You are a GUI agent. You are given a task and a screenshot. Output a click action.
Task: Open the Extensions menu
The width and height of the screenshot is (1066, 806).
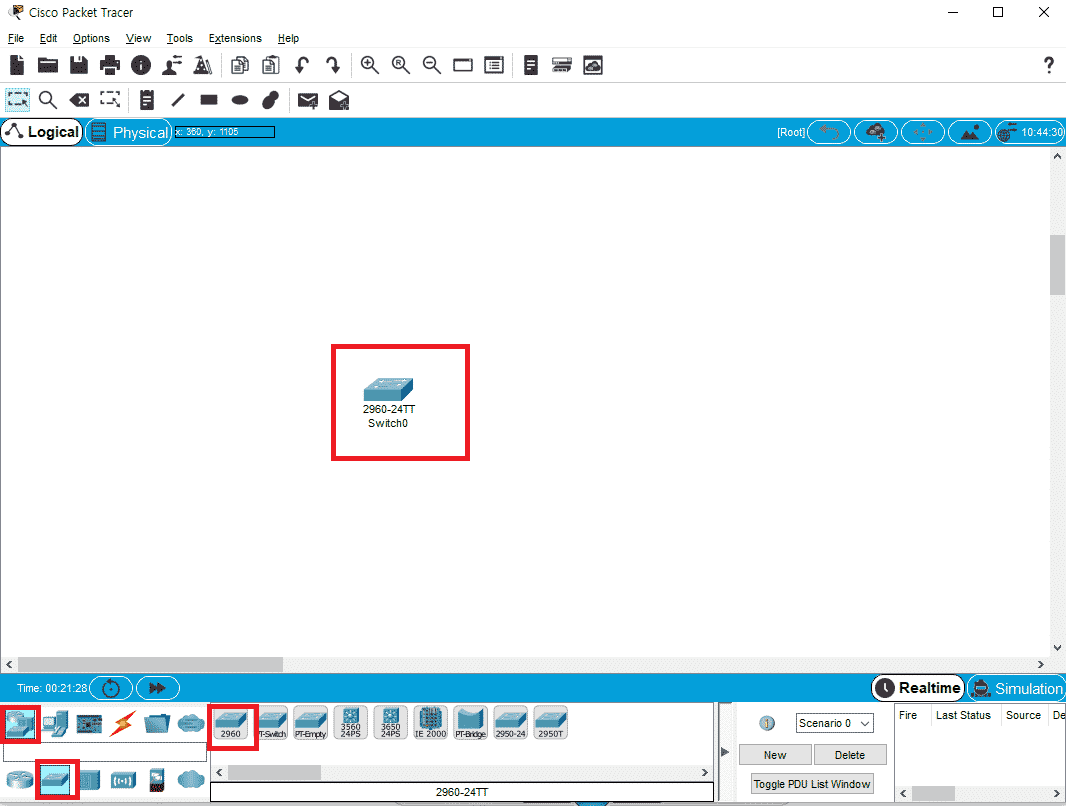234,38
